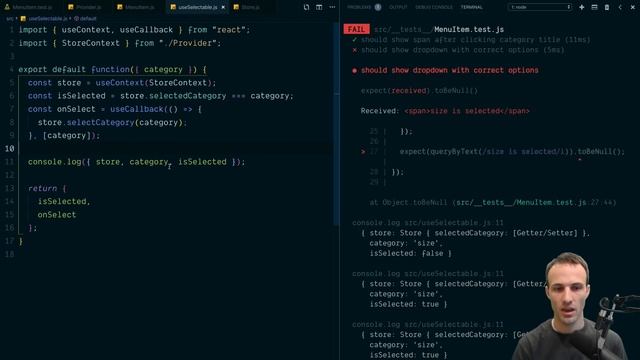The width and height of the screenshot is (640, 360).
Task: Open the src/__tests__/MenuItem.test.js stack trace link
Action: coord(521,202)
